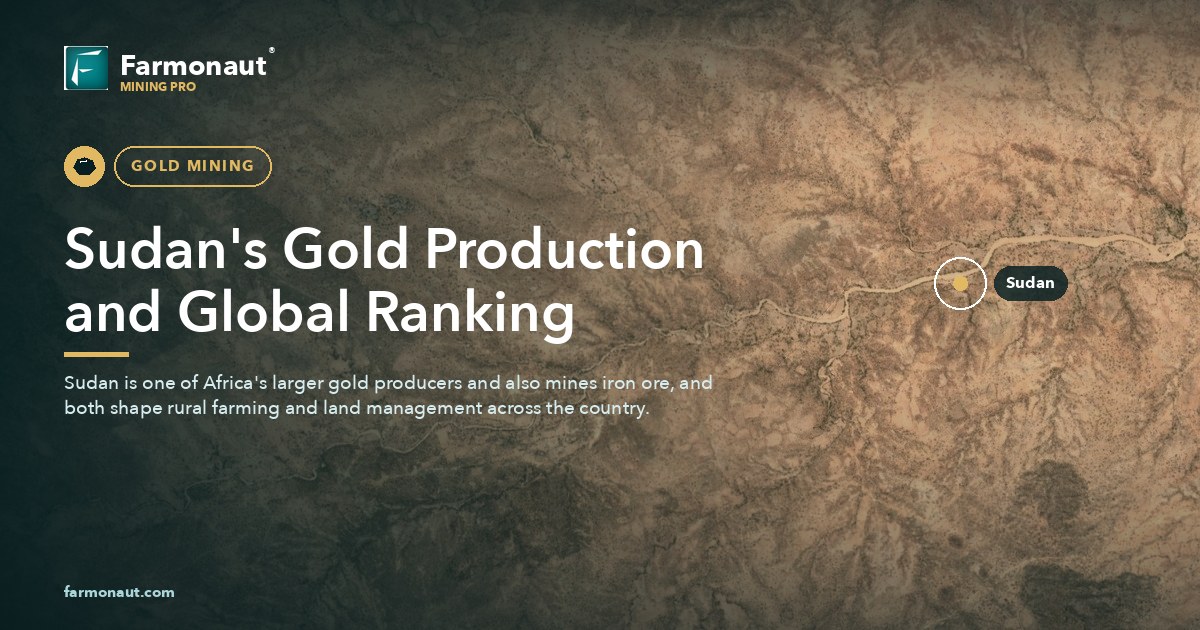Image resolution: width=1200 pixels, height=630 pixels.
Task: Click the Farmonaut brand name text
Action: [193, 66]
